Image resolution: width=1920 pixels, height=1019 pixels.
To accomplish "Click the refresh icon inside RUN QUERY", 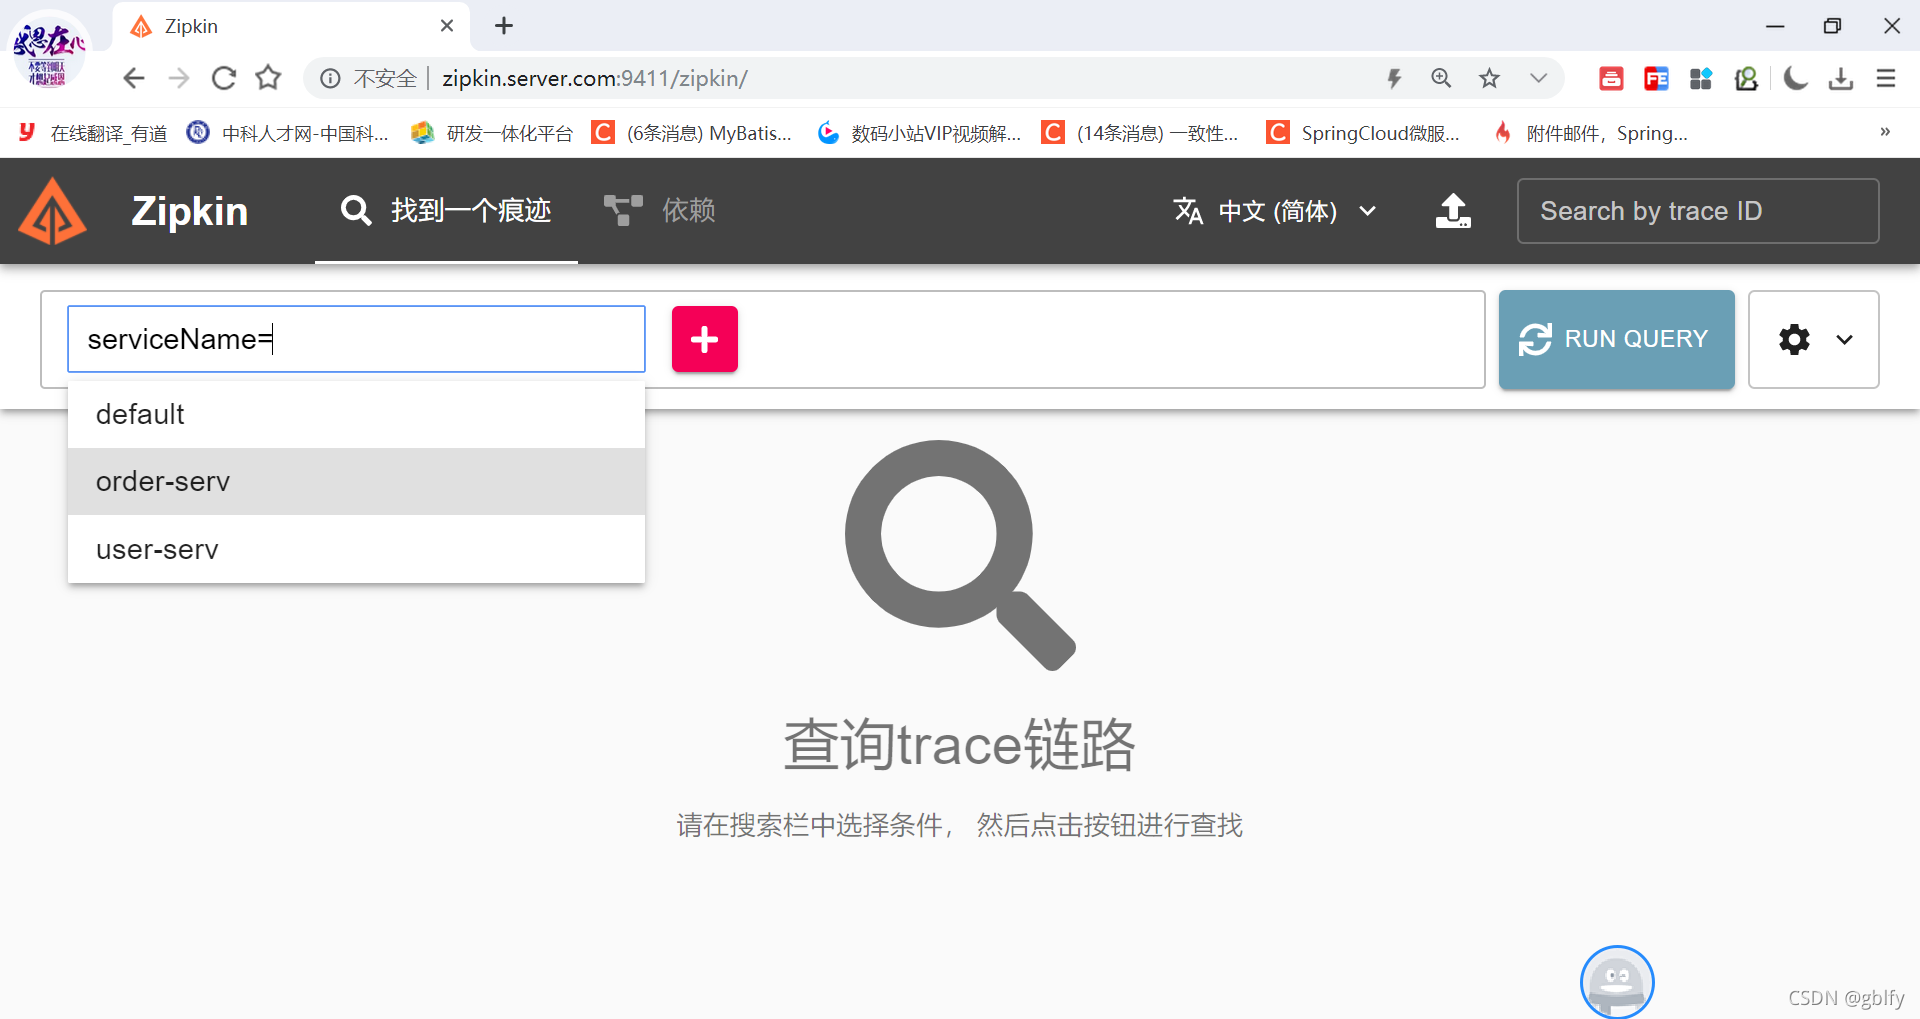I will coord(1537,339).
